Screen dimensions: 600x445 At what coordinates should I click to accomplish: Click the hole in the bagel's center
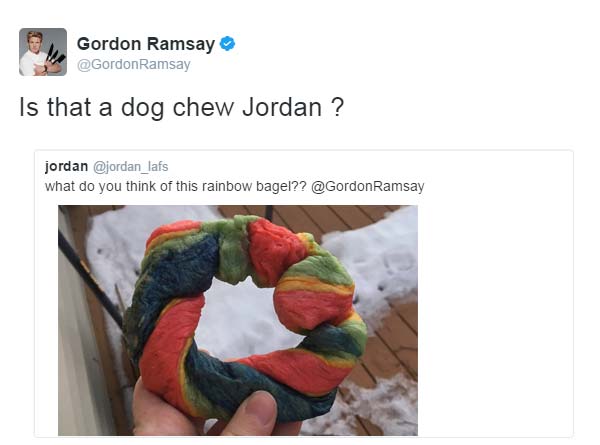click(x=243, y=318)
